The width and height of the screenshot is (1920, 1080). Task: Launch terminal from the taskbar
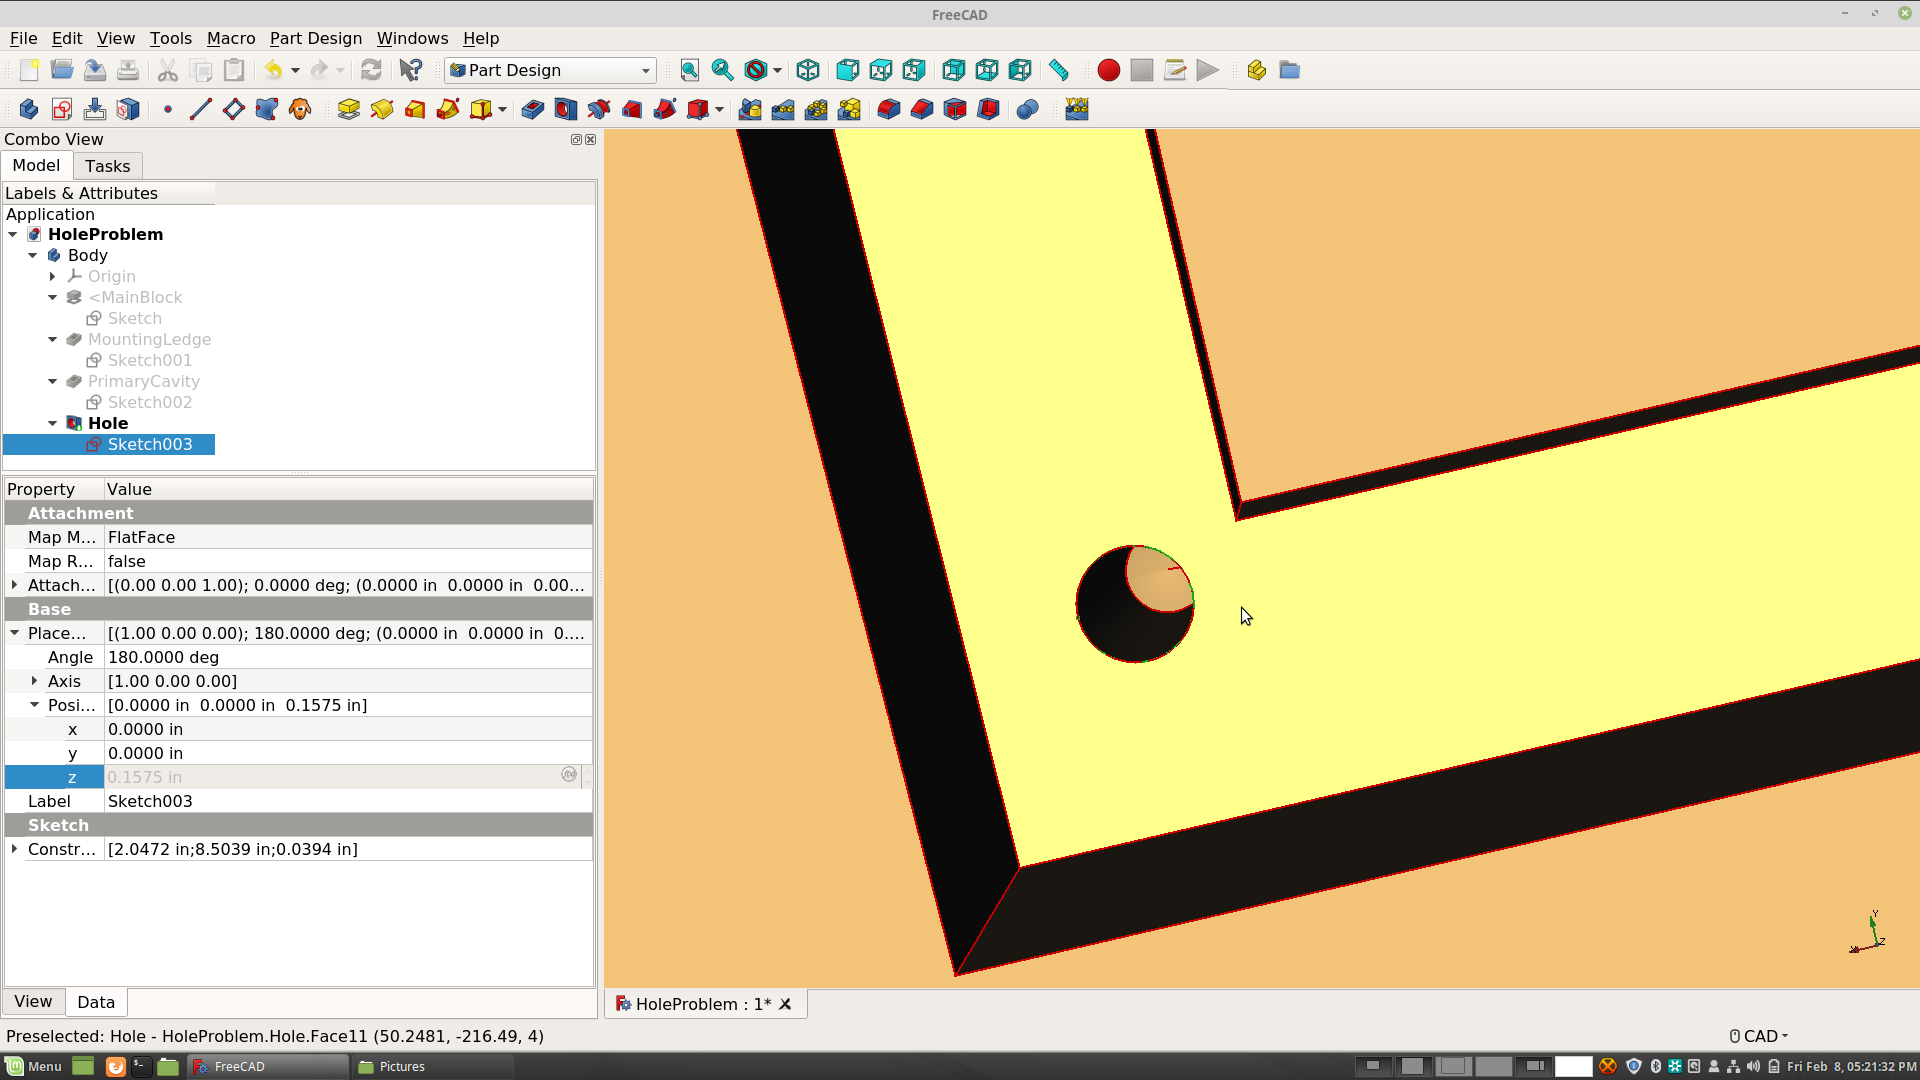141,1066
